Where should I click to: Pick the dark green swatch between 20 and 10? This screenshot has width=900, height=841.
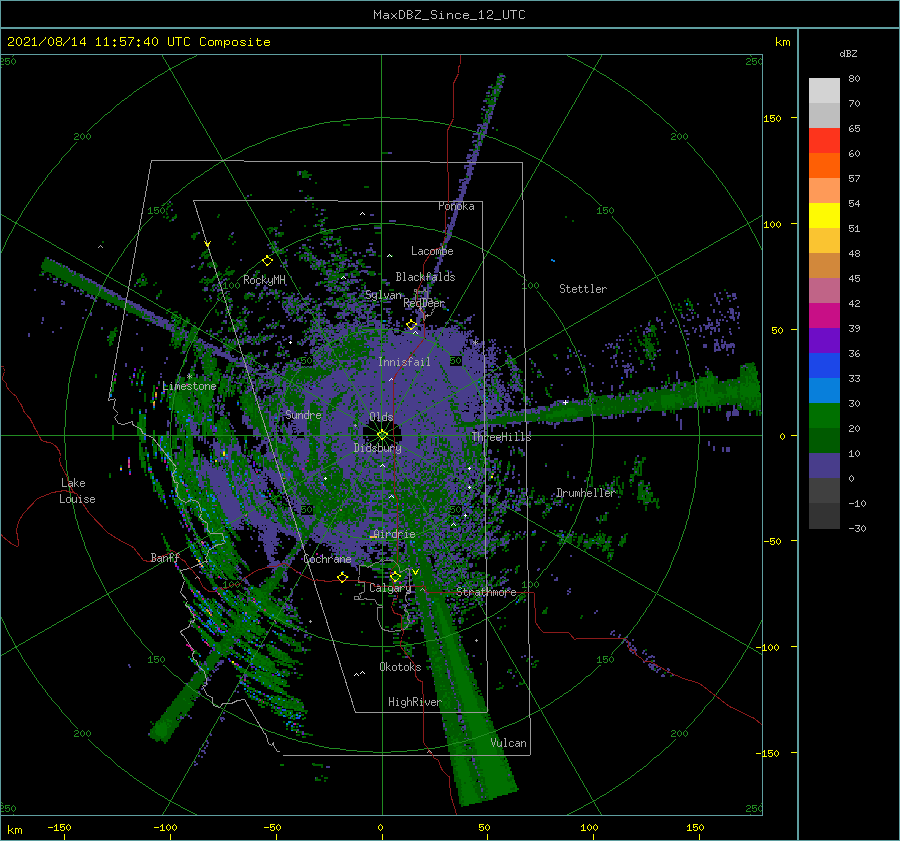[824, 440]
